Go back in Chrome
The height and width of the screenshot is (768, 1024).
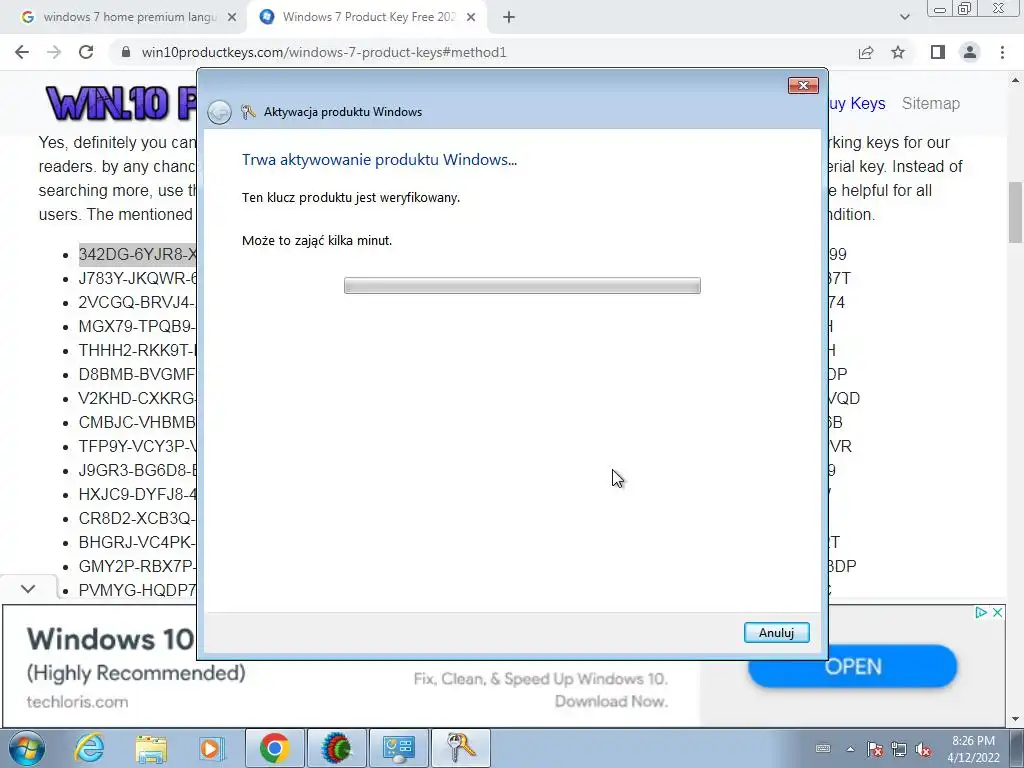[22, 52]
